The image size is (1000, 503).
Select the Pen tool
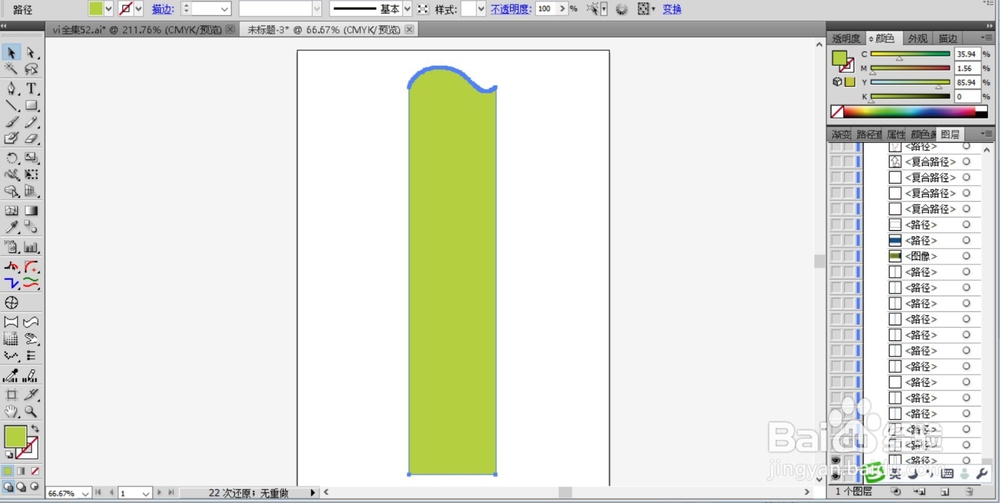(x=11, y=89)
